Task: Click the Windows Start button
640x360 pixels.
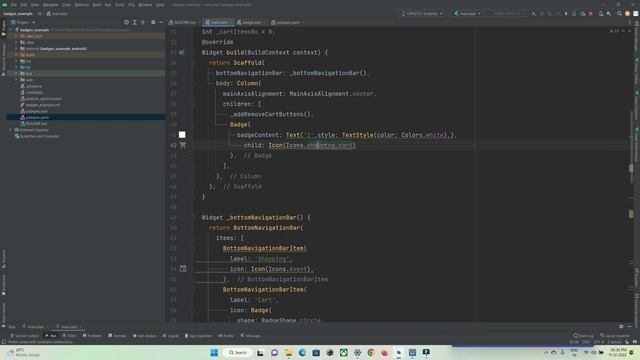Action: (214, 352)
